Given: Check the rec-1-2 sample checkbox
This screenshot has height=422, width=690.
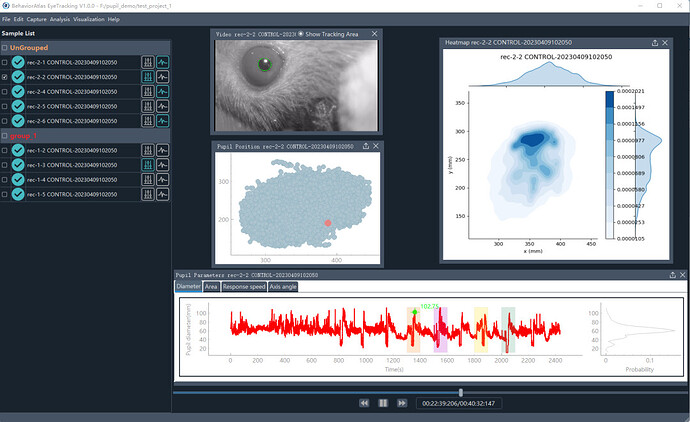Looking at the screenshot, I should click(x=6, y=151).
